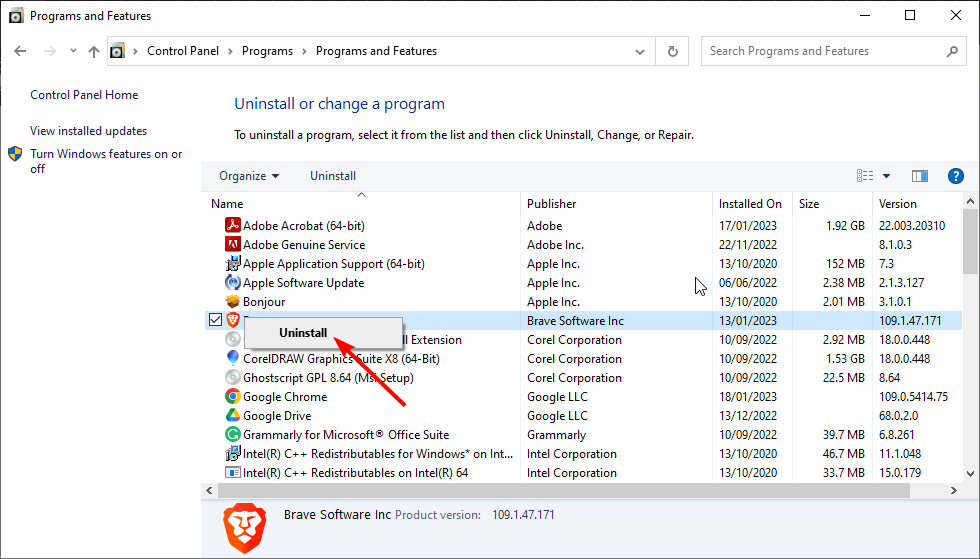Open the Organize dropdown menu
The height and width of the screenshot is (559, 980).
point(249,176)
